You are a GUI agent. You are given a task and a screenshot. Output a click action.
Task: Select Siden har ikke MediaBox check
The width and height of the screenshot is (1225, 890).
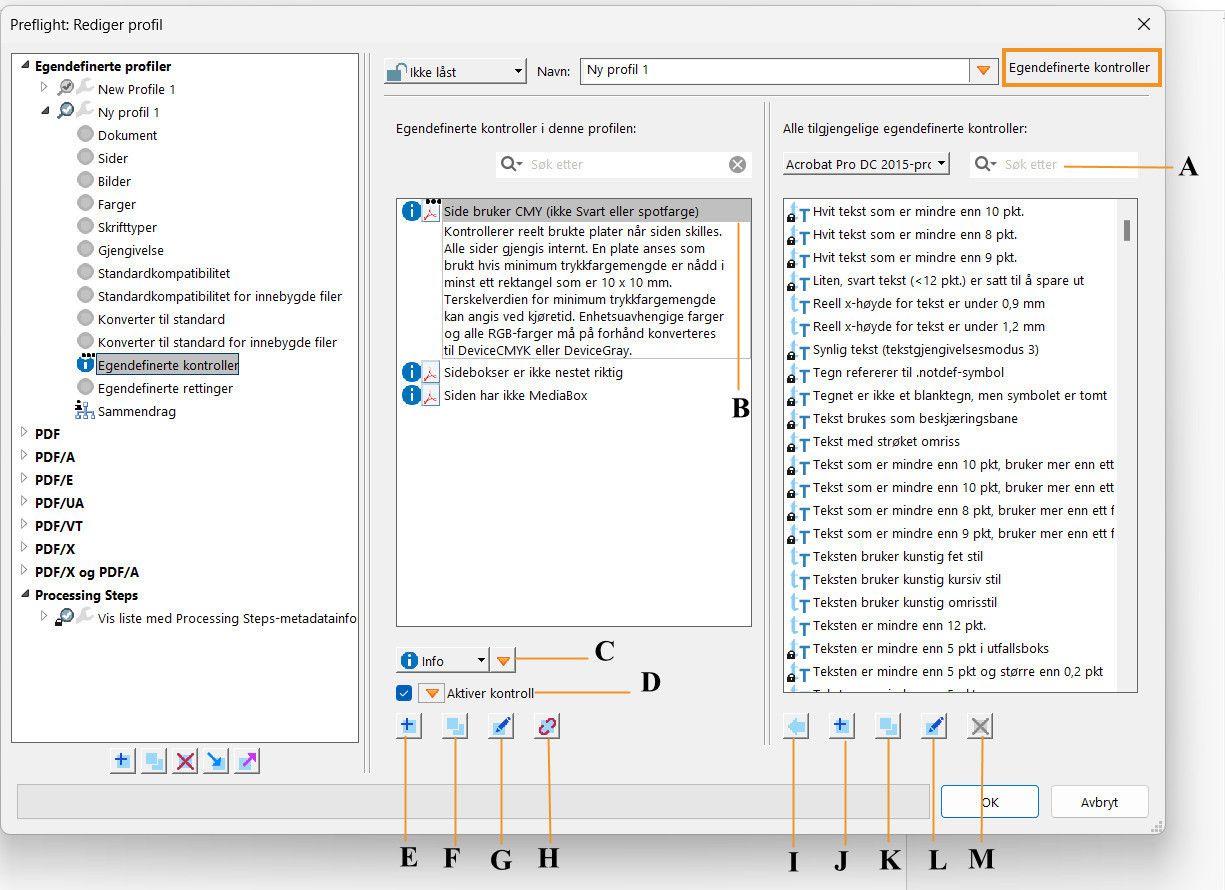pyautogui.click(x=516, y=395)
